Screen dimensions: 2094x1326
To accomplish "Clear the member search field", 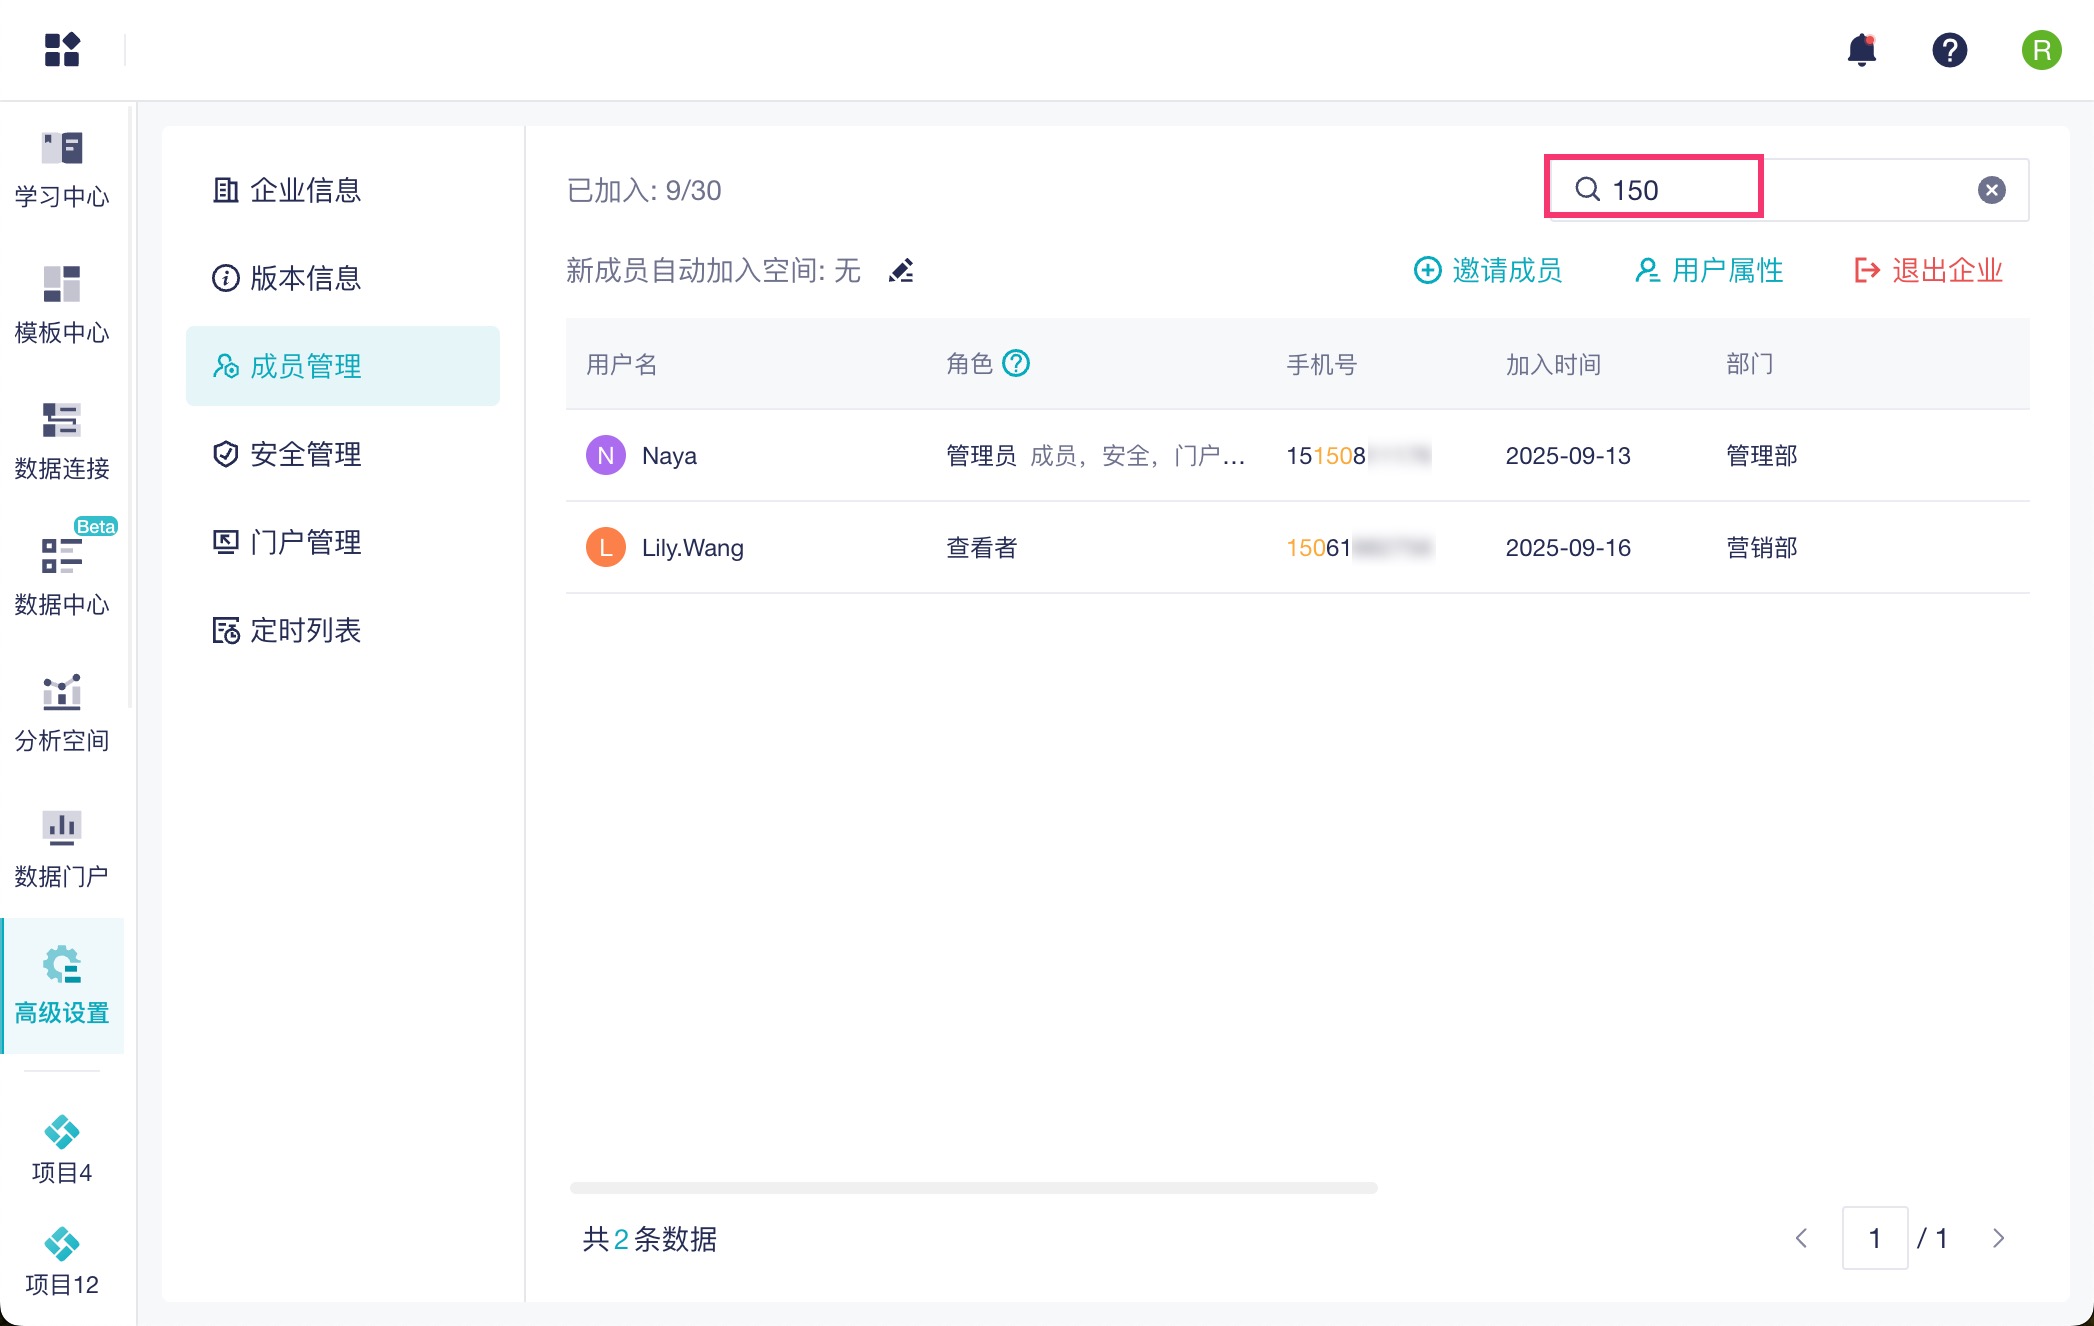I will coord(1992,190).
